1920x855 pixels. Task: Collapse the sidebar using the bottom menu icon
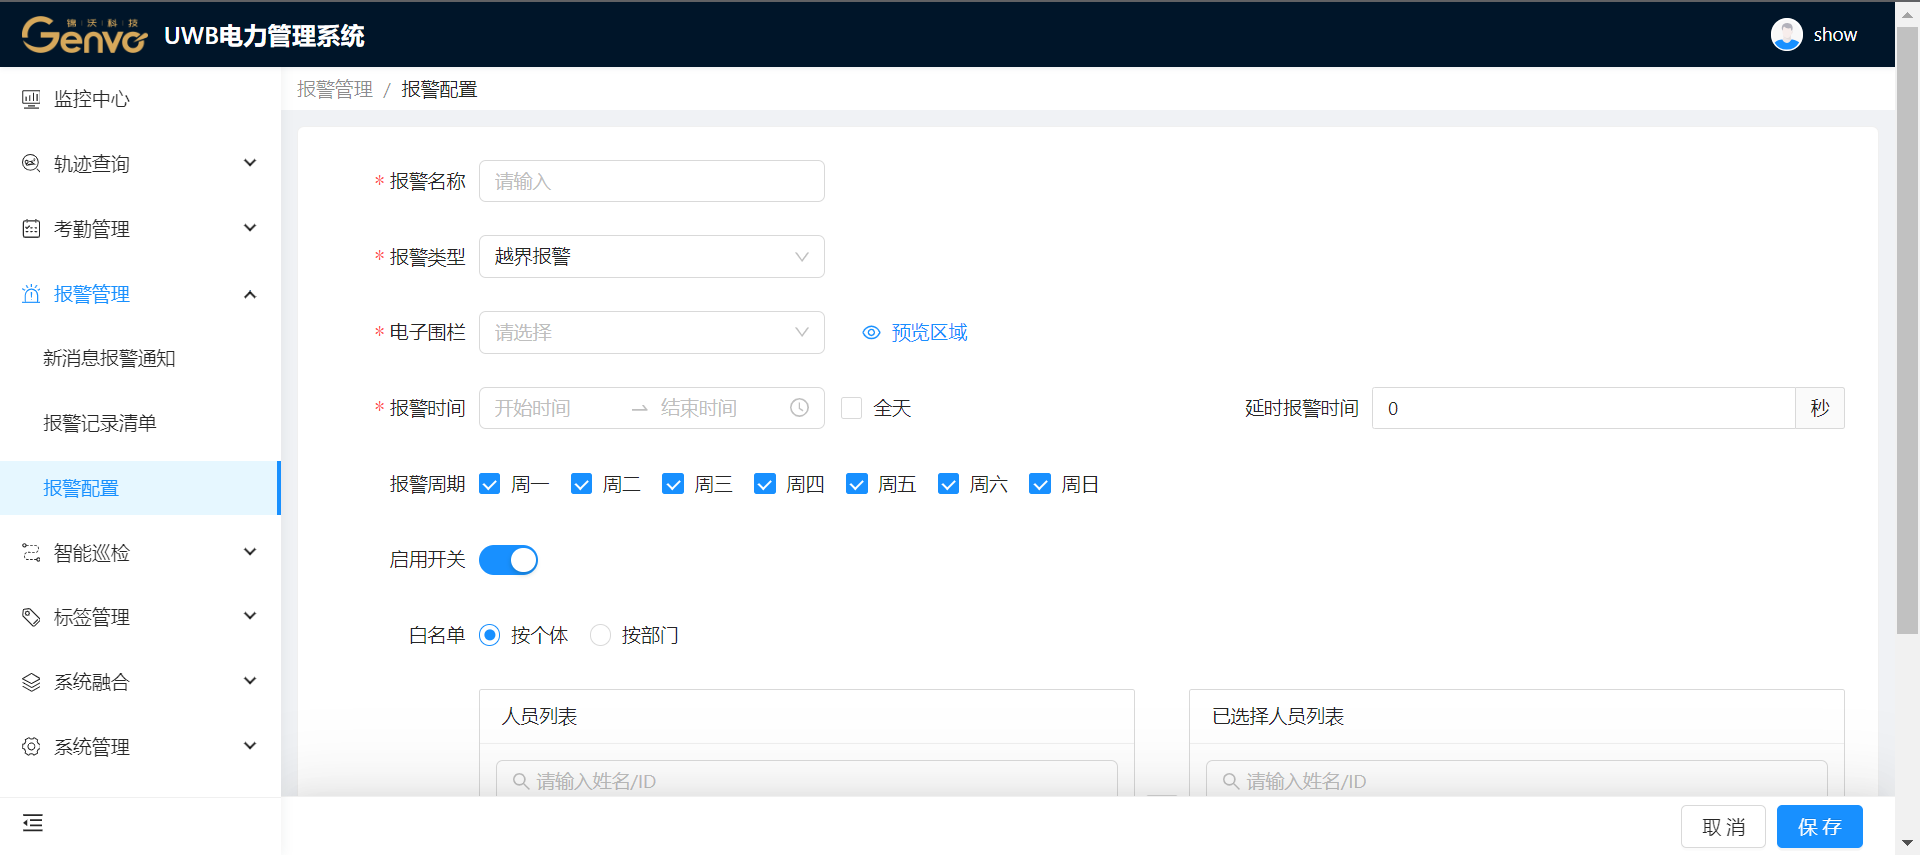click(33, 823)
